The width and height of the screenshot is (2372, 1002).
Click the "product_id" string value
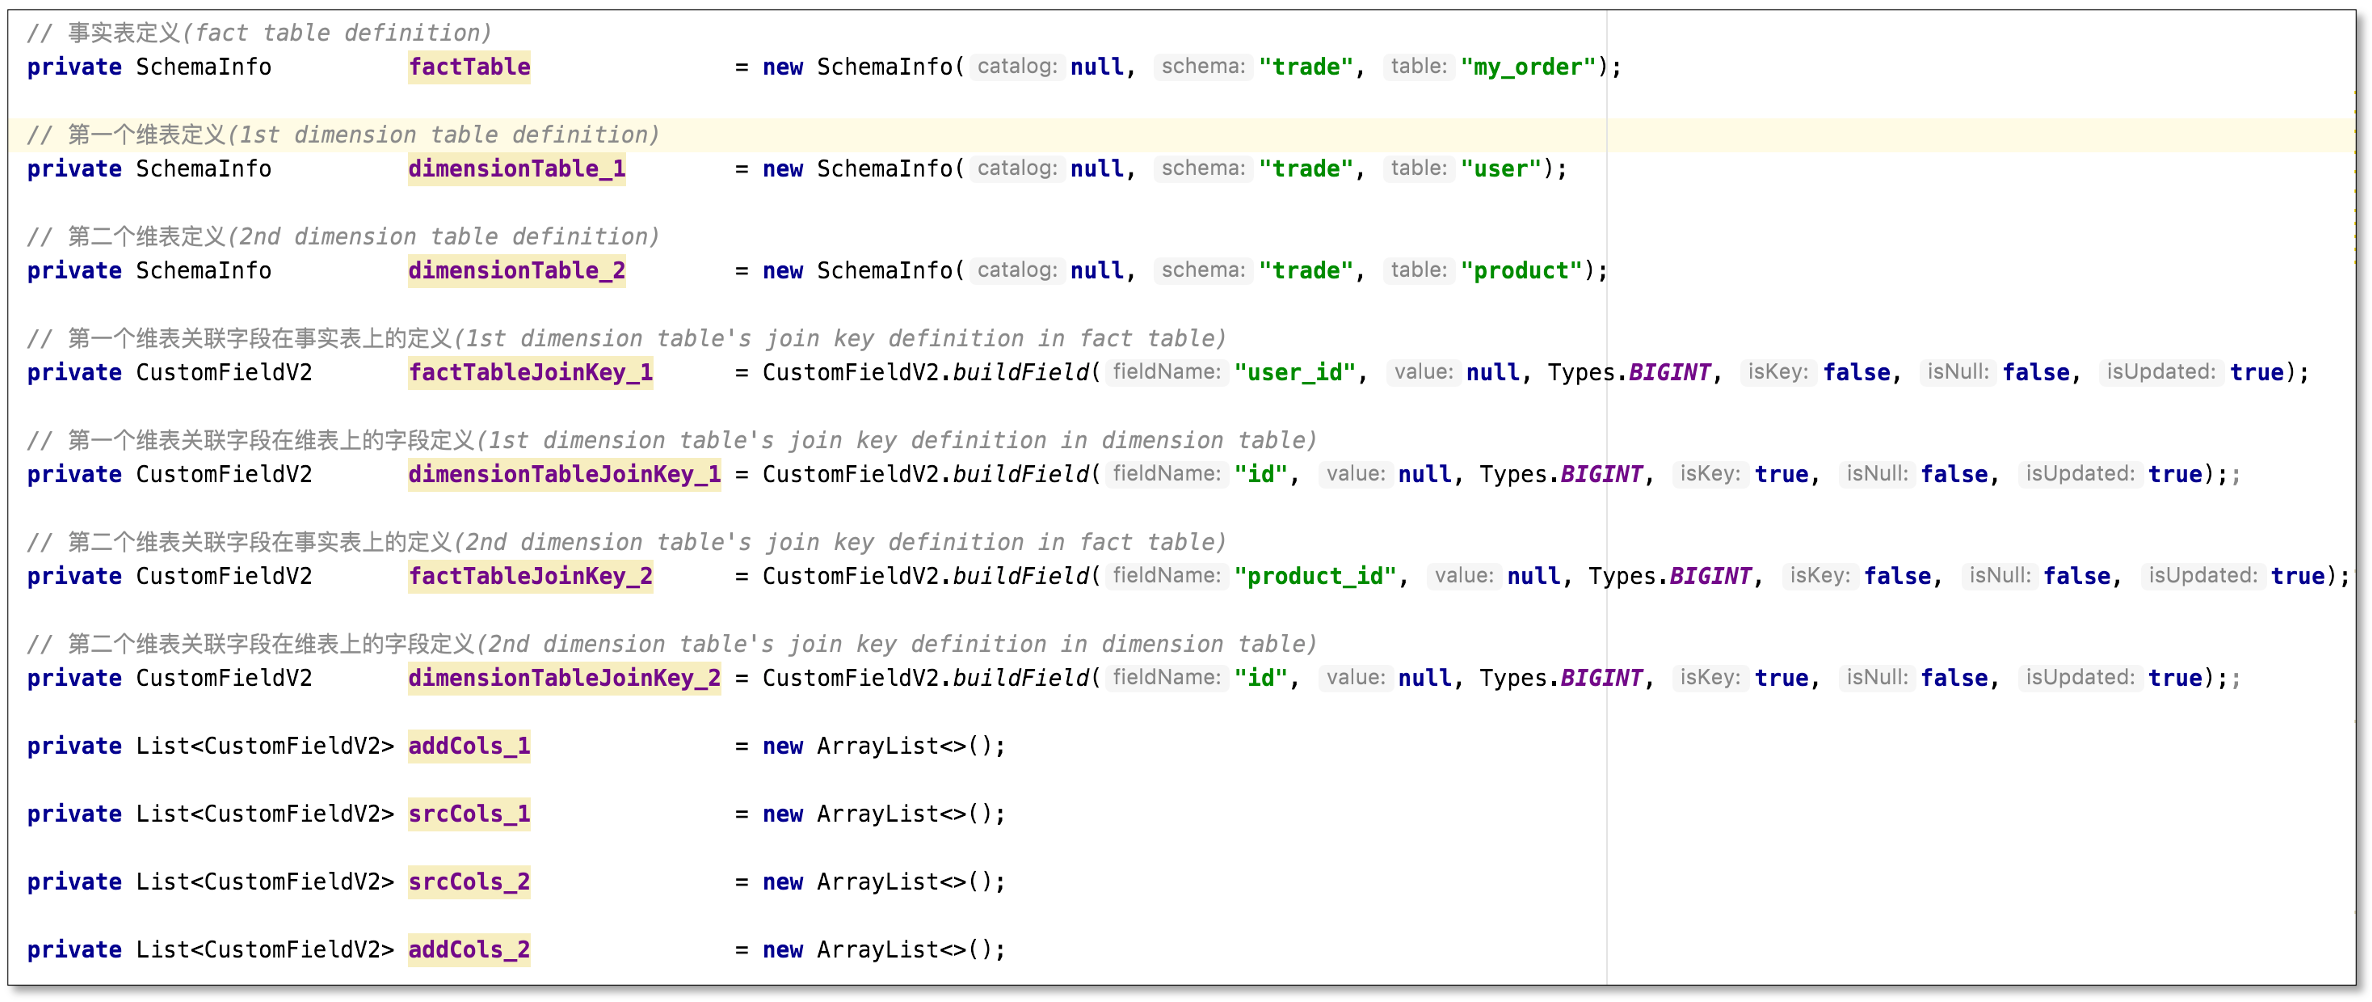1314,577
